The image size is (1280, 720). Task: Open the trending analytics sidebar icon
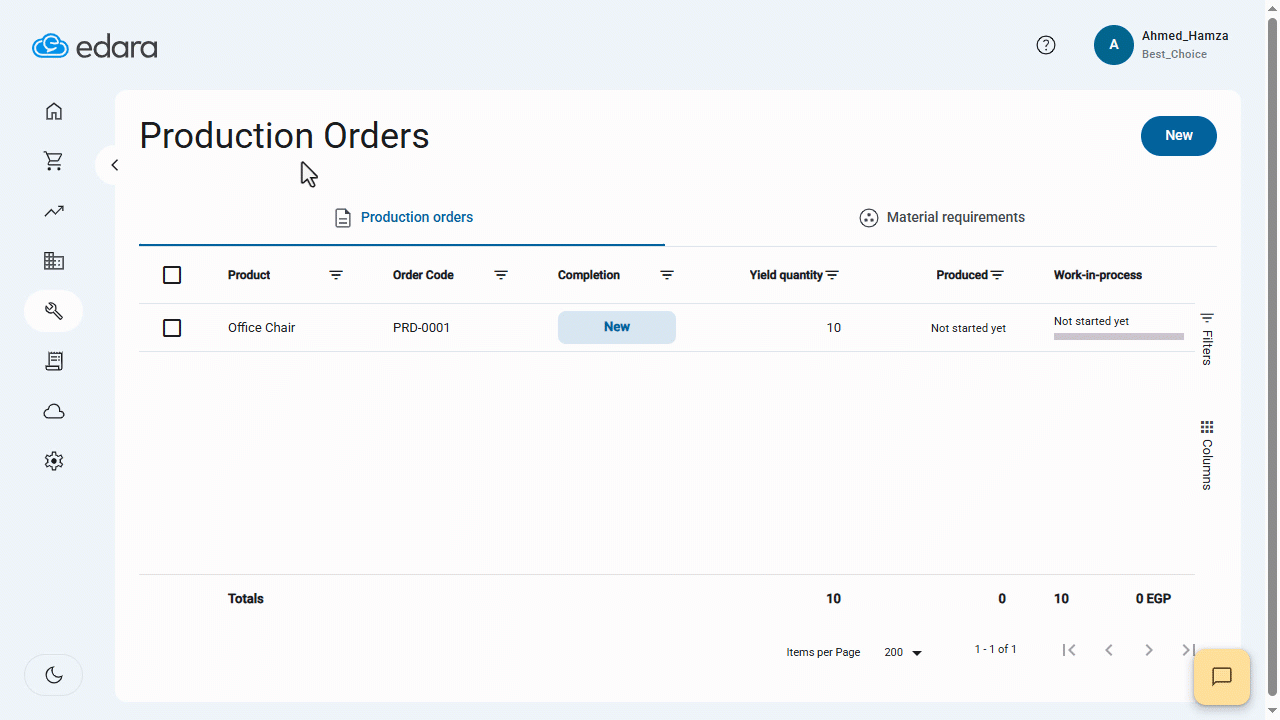pos(54,211)
